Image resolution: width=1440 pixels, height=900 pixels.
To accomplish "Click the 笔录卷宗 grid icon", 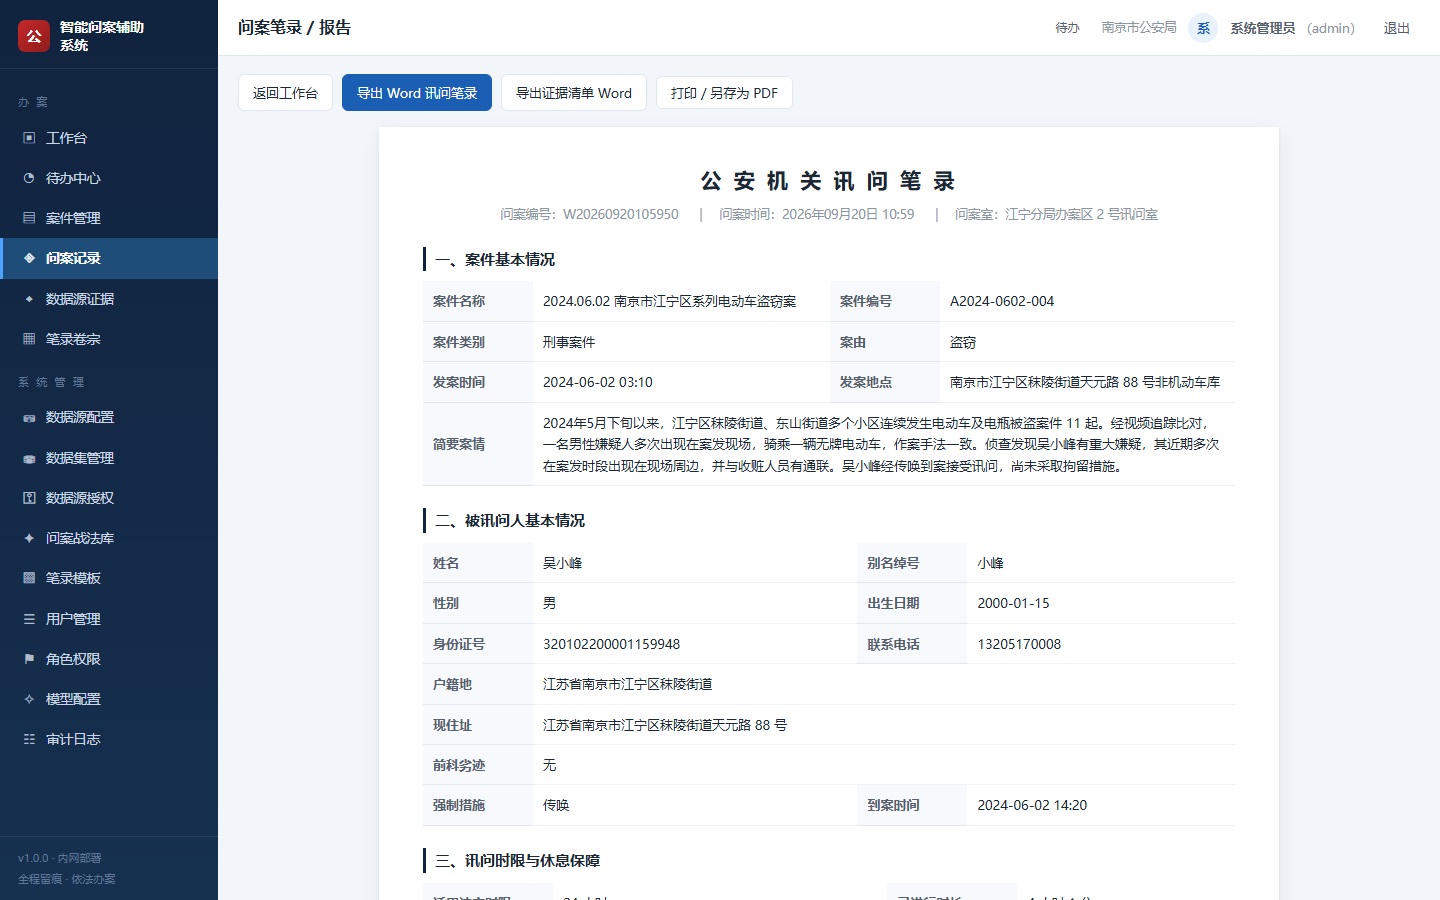I will (29, 339).
